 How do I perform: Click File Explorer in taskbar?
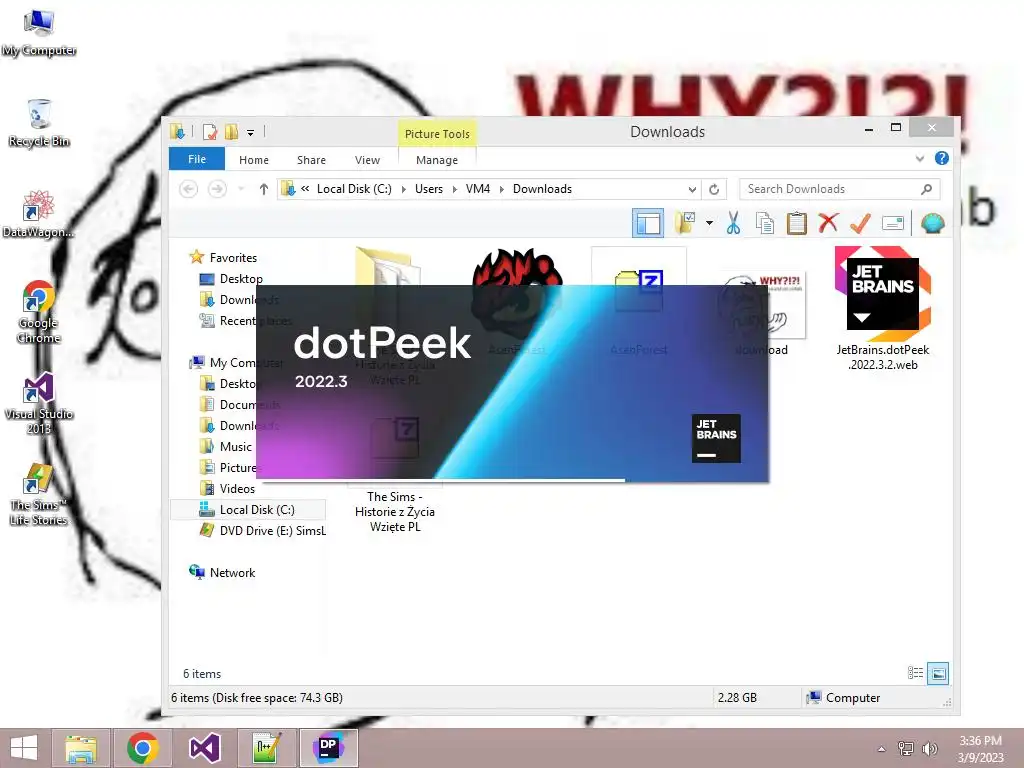click(81, 748)
